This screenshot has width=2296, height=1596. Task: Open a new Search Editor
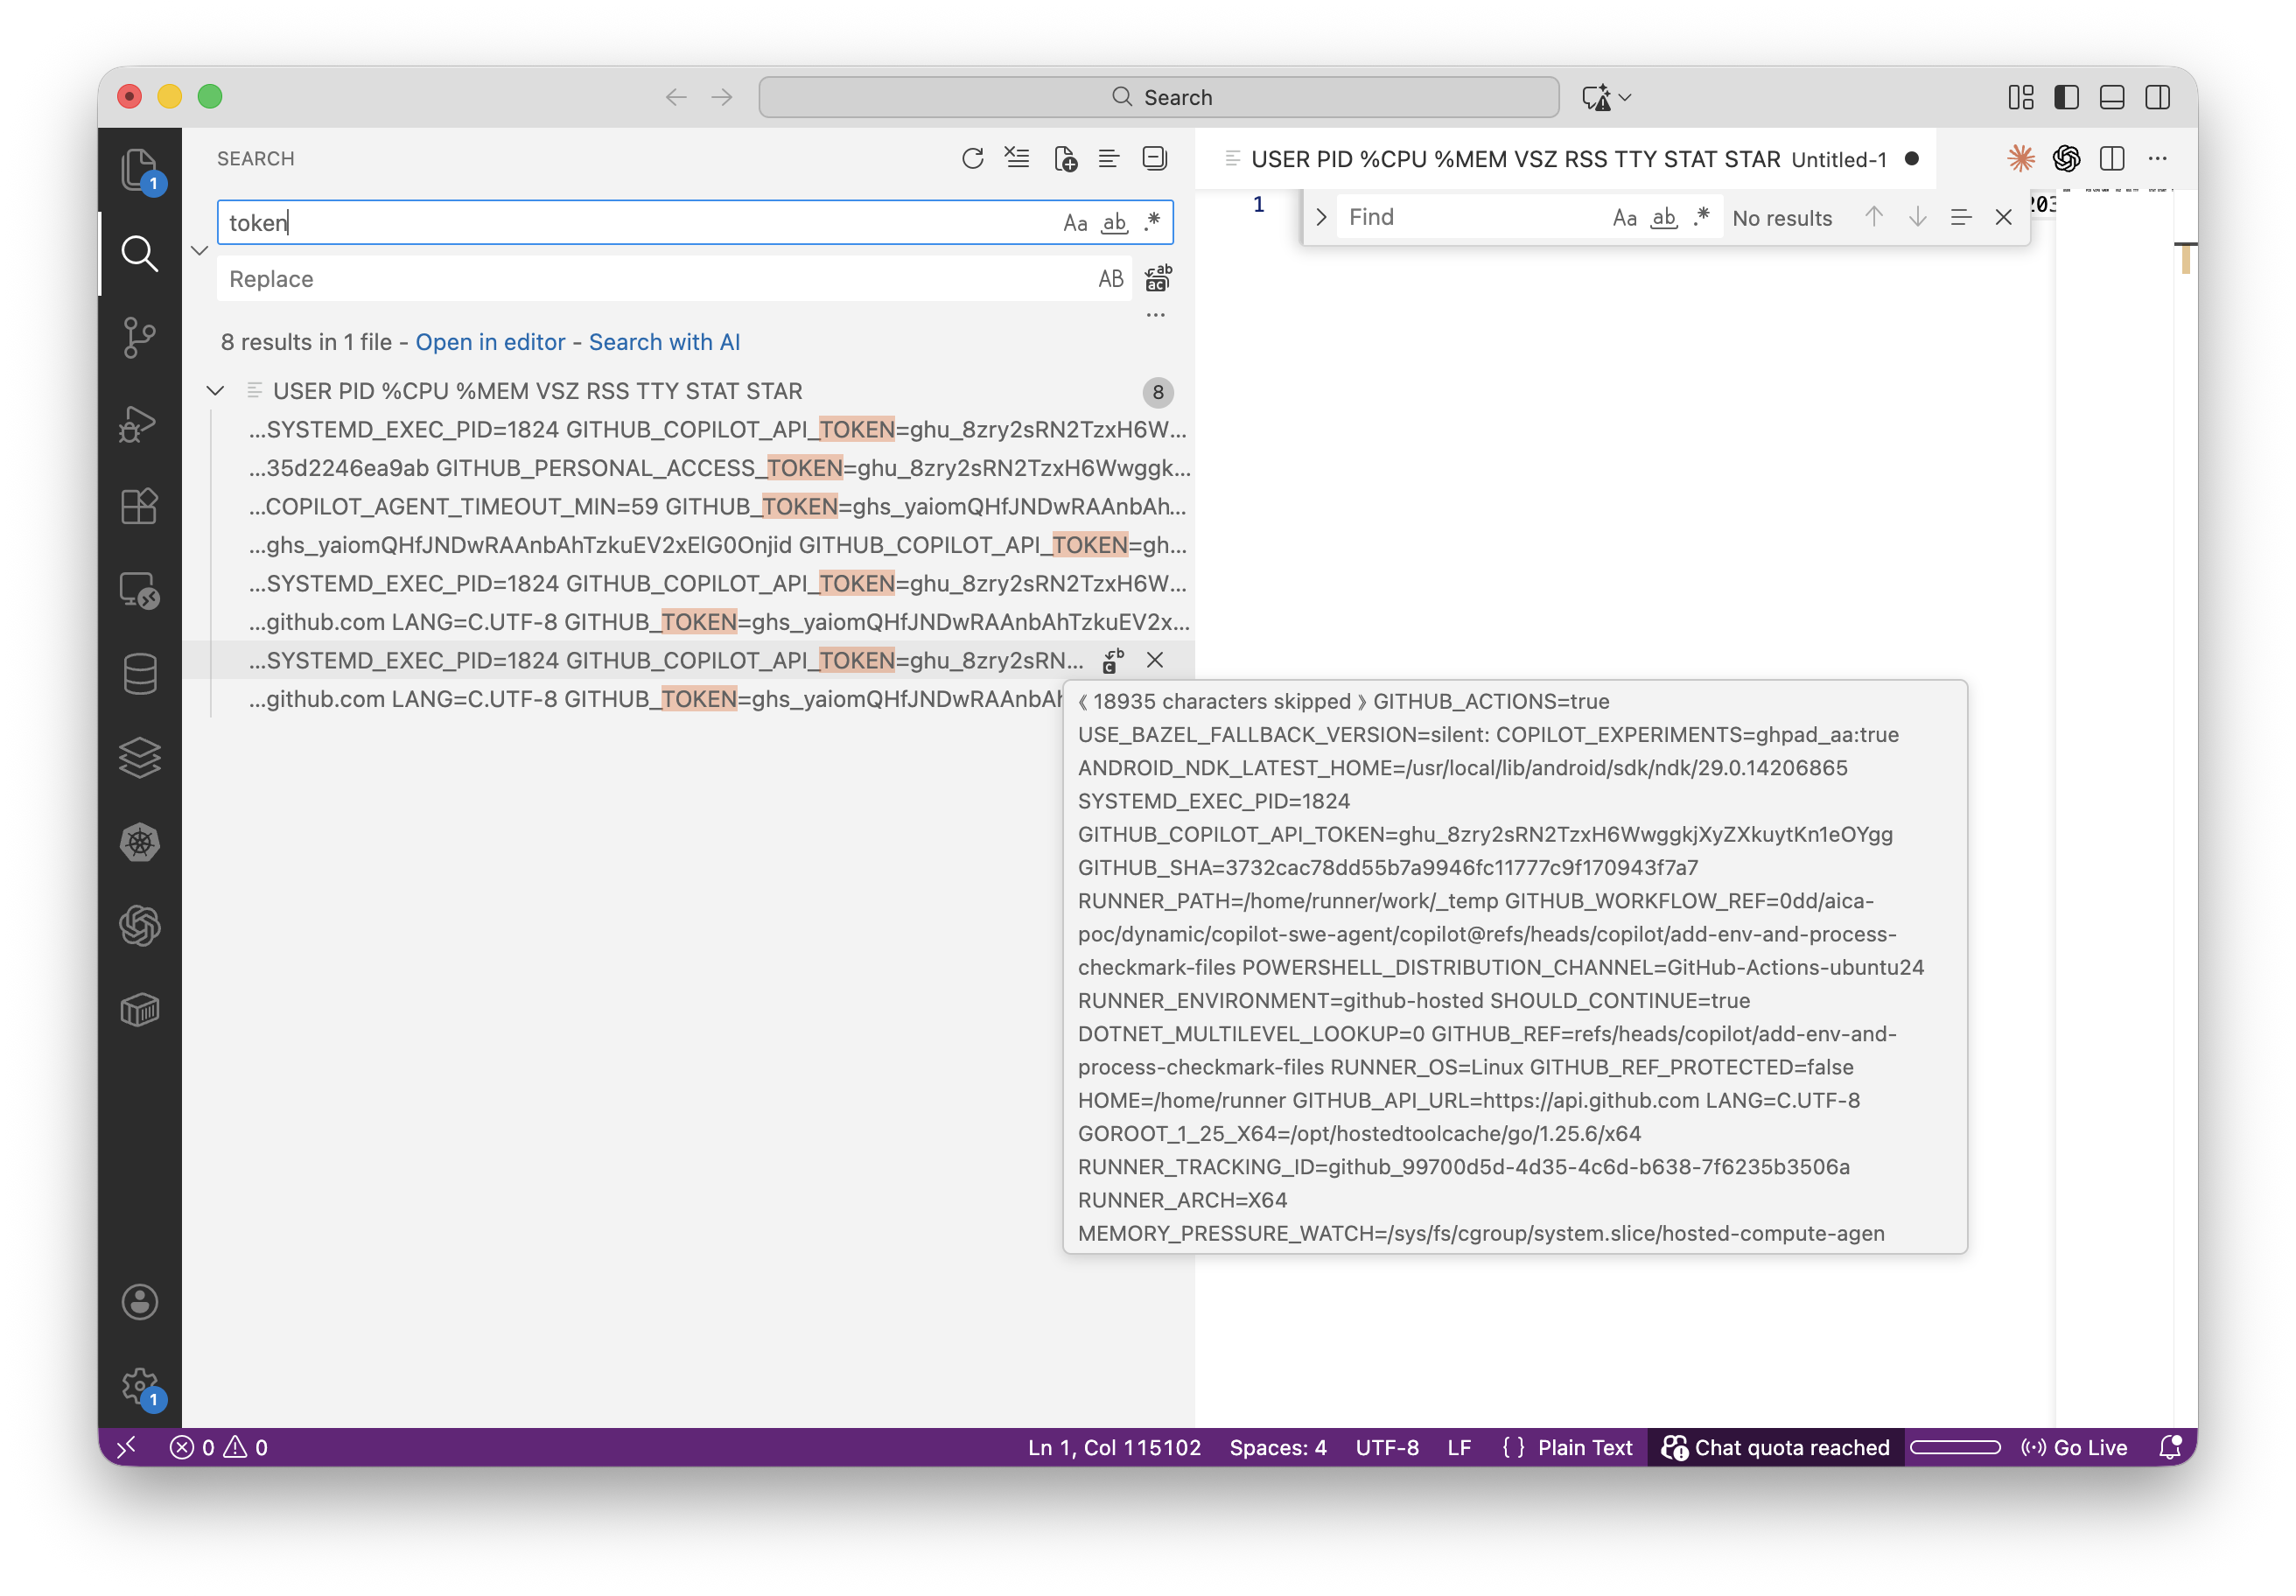tap(1065, 158)
